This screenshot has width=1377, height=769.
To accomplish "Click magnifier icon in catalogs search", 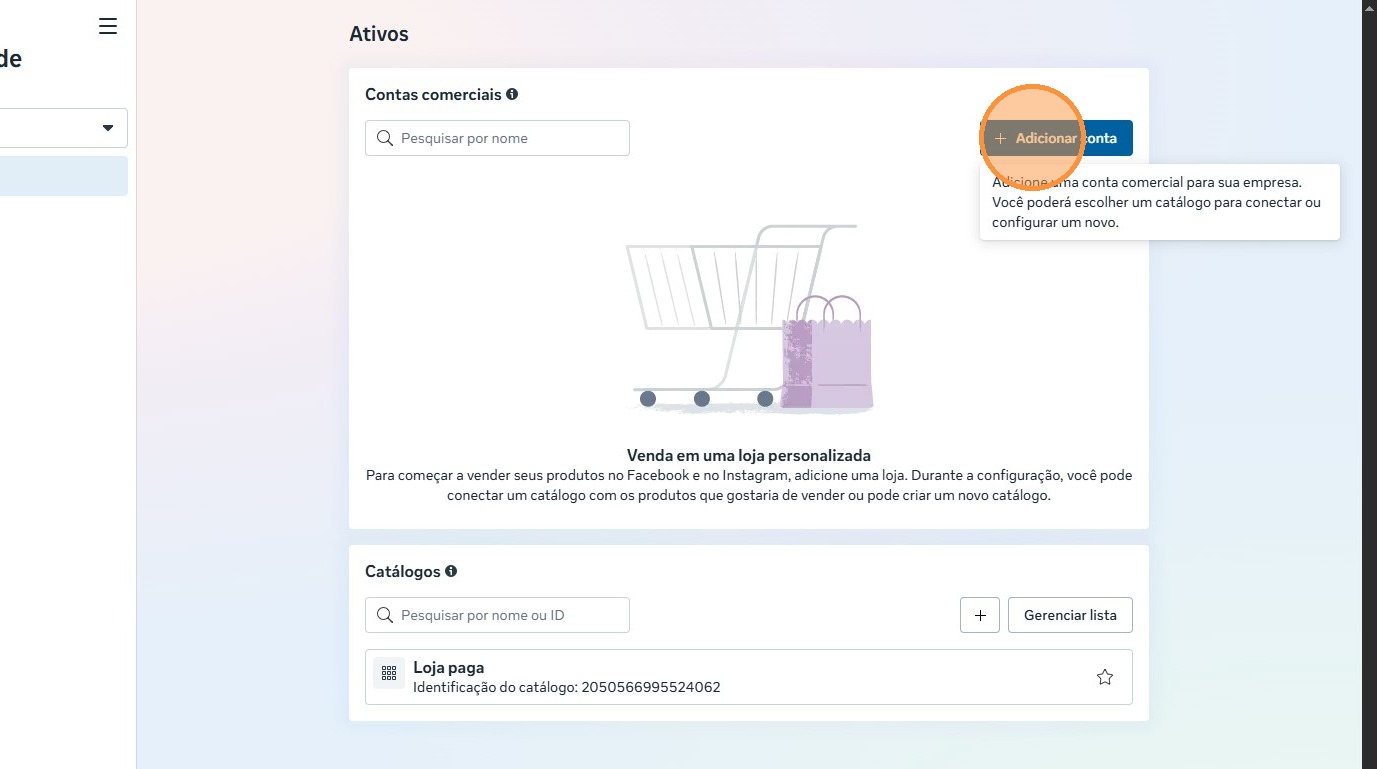I will 385,615.
